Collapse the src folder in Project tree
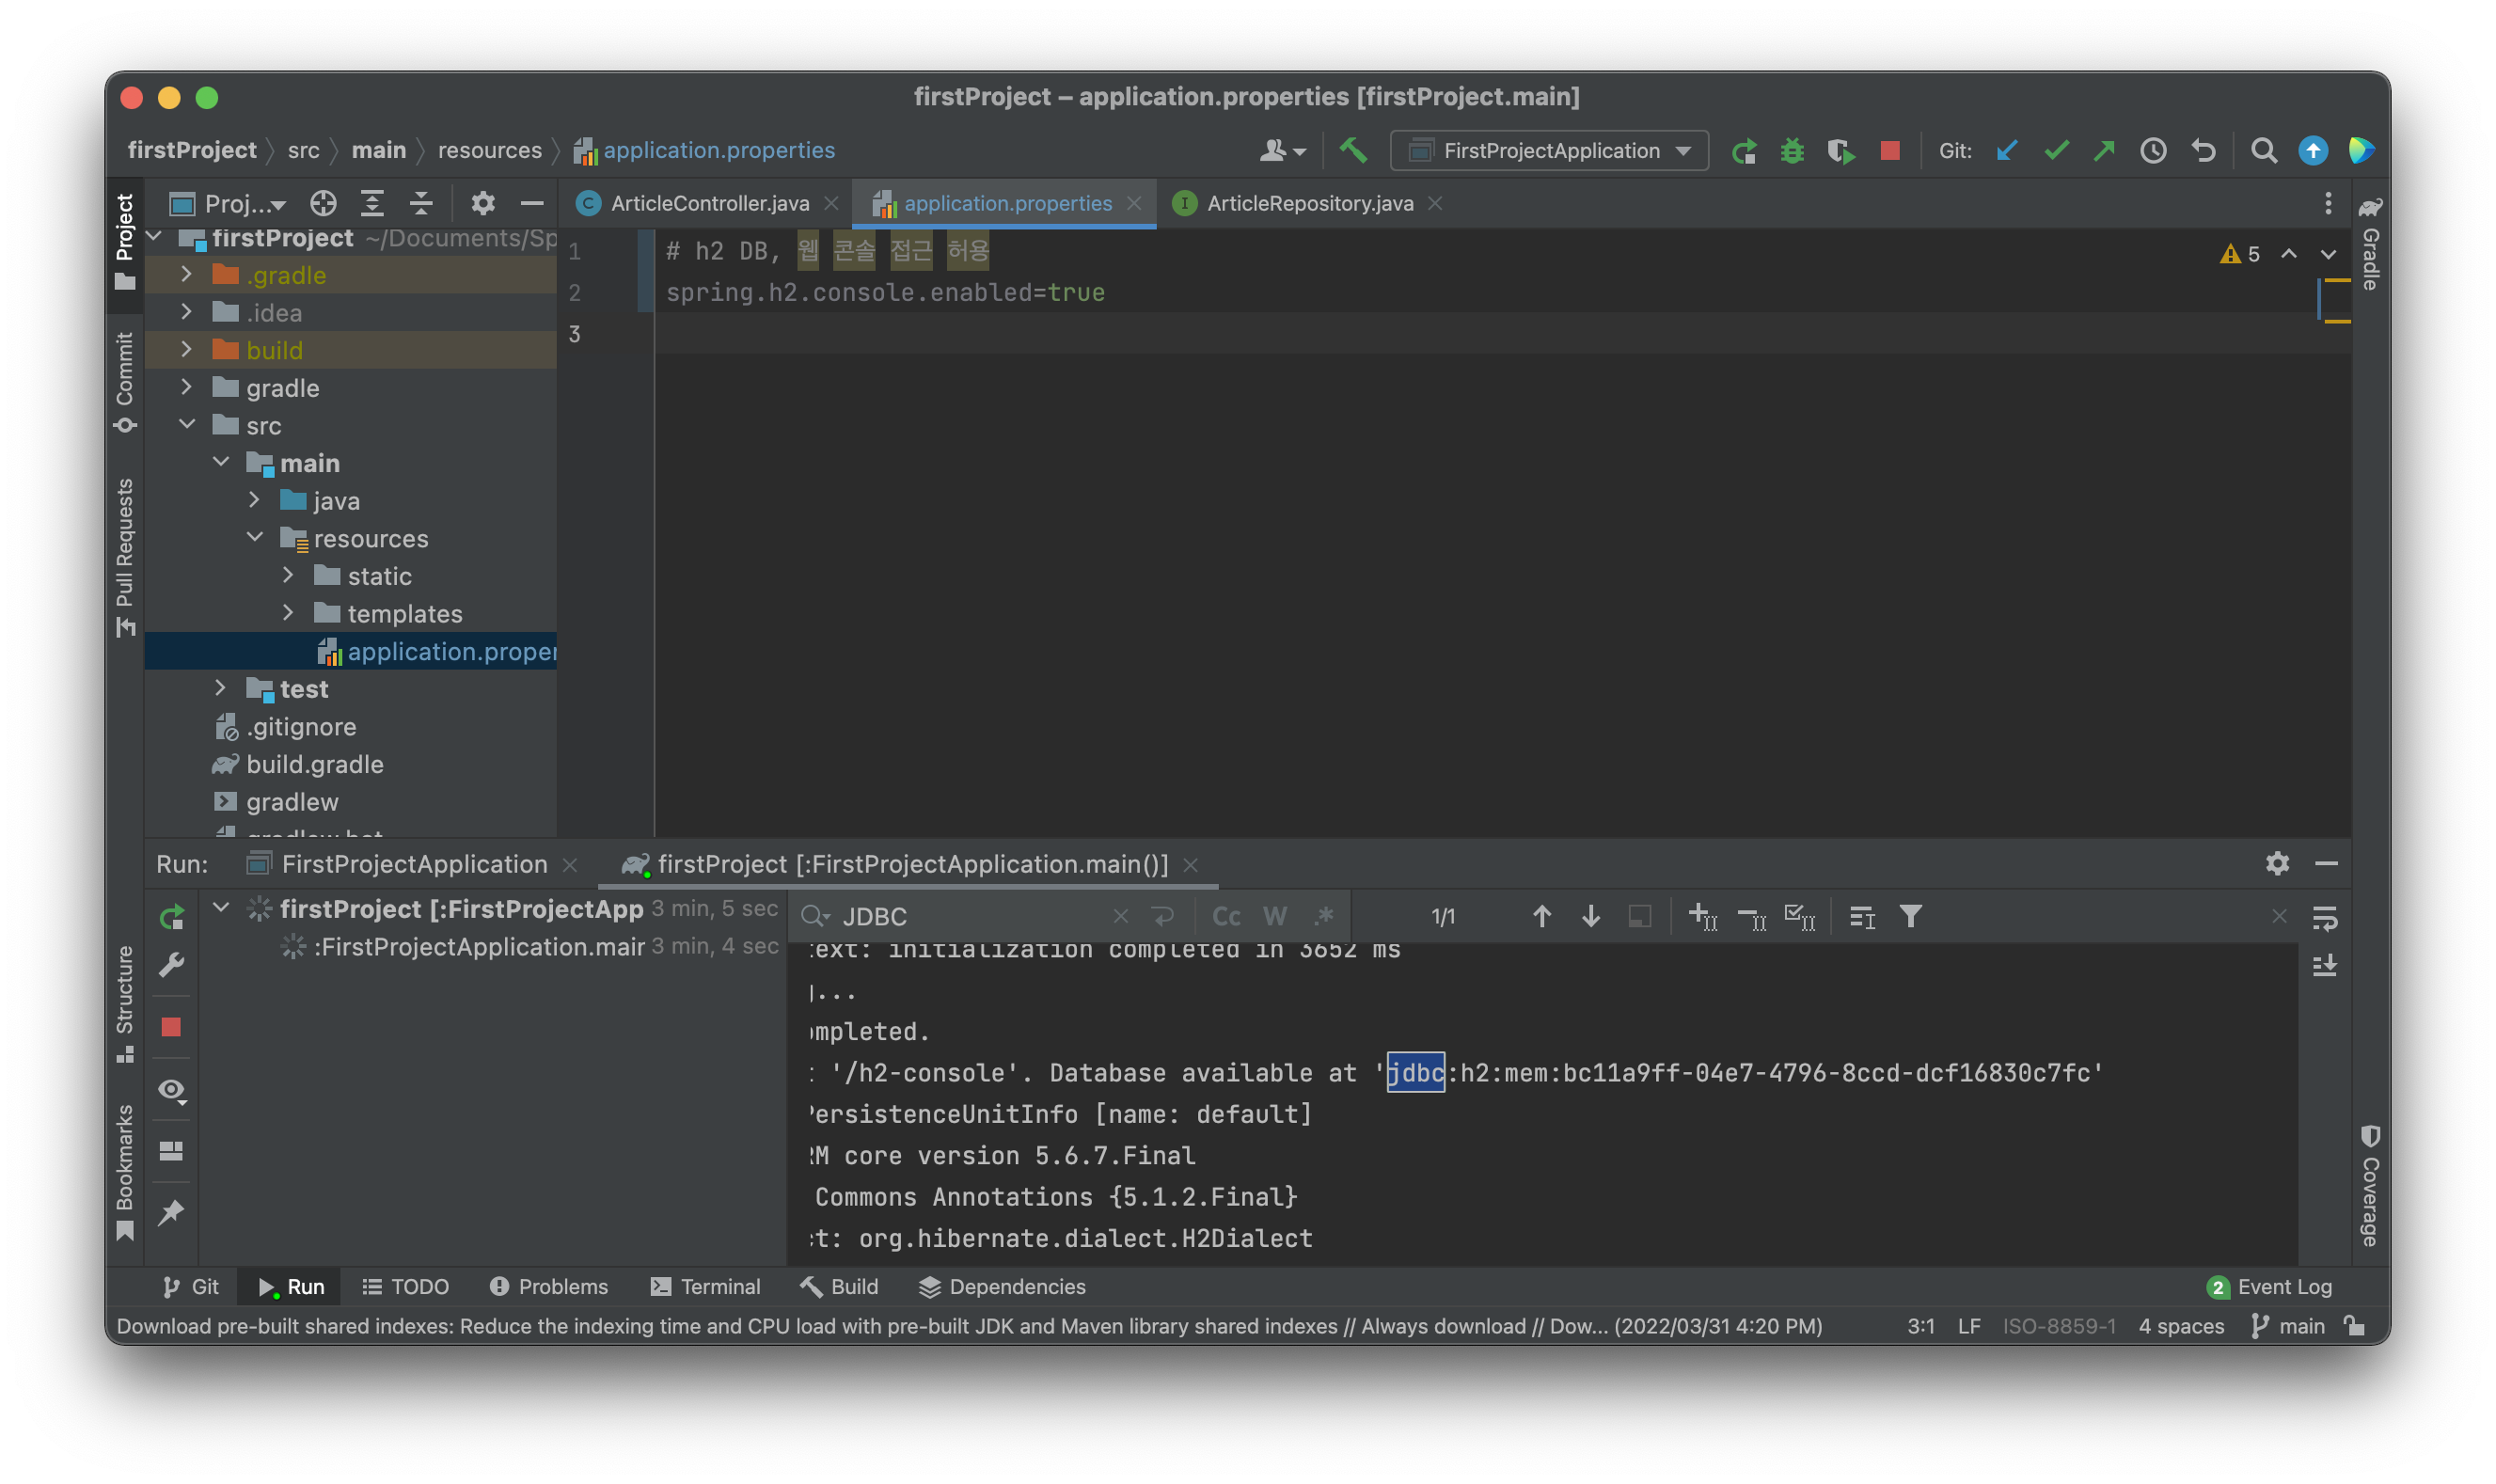This screenshot has height=1484, width=2496. click(188, 425)
